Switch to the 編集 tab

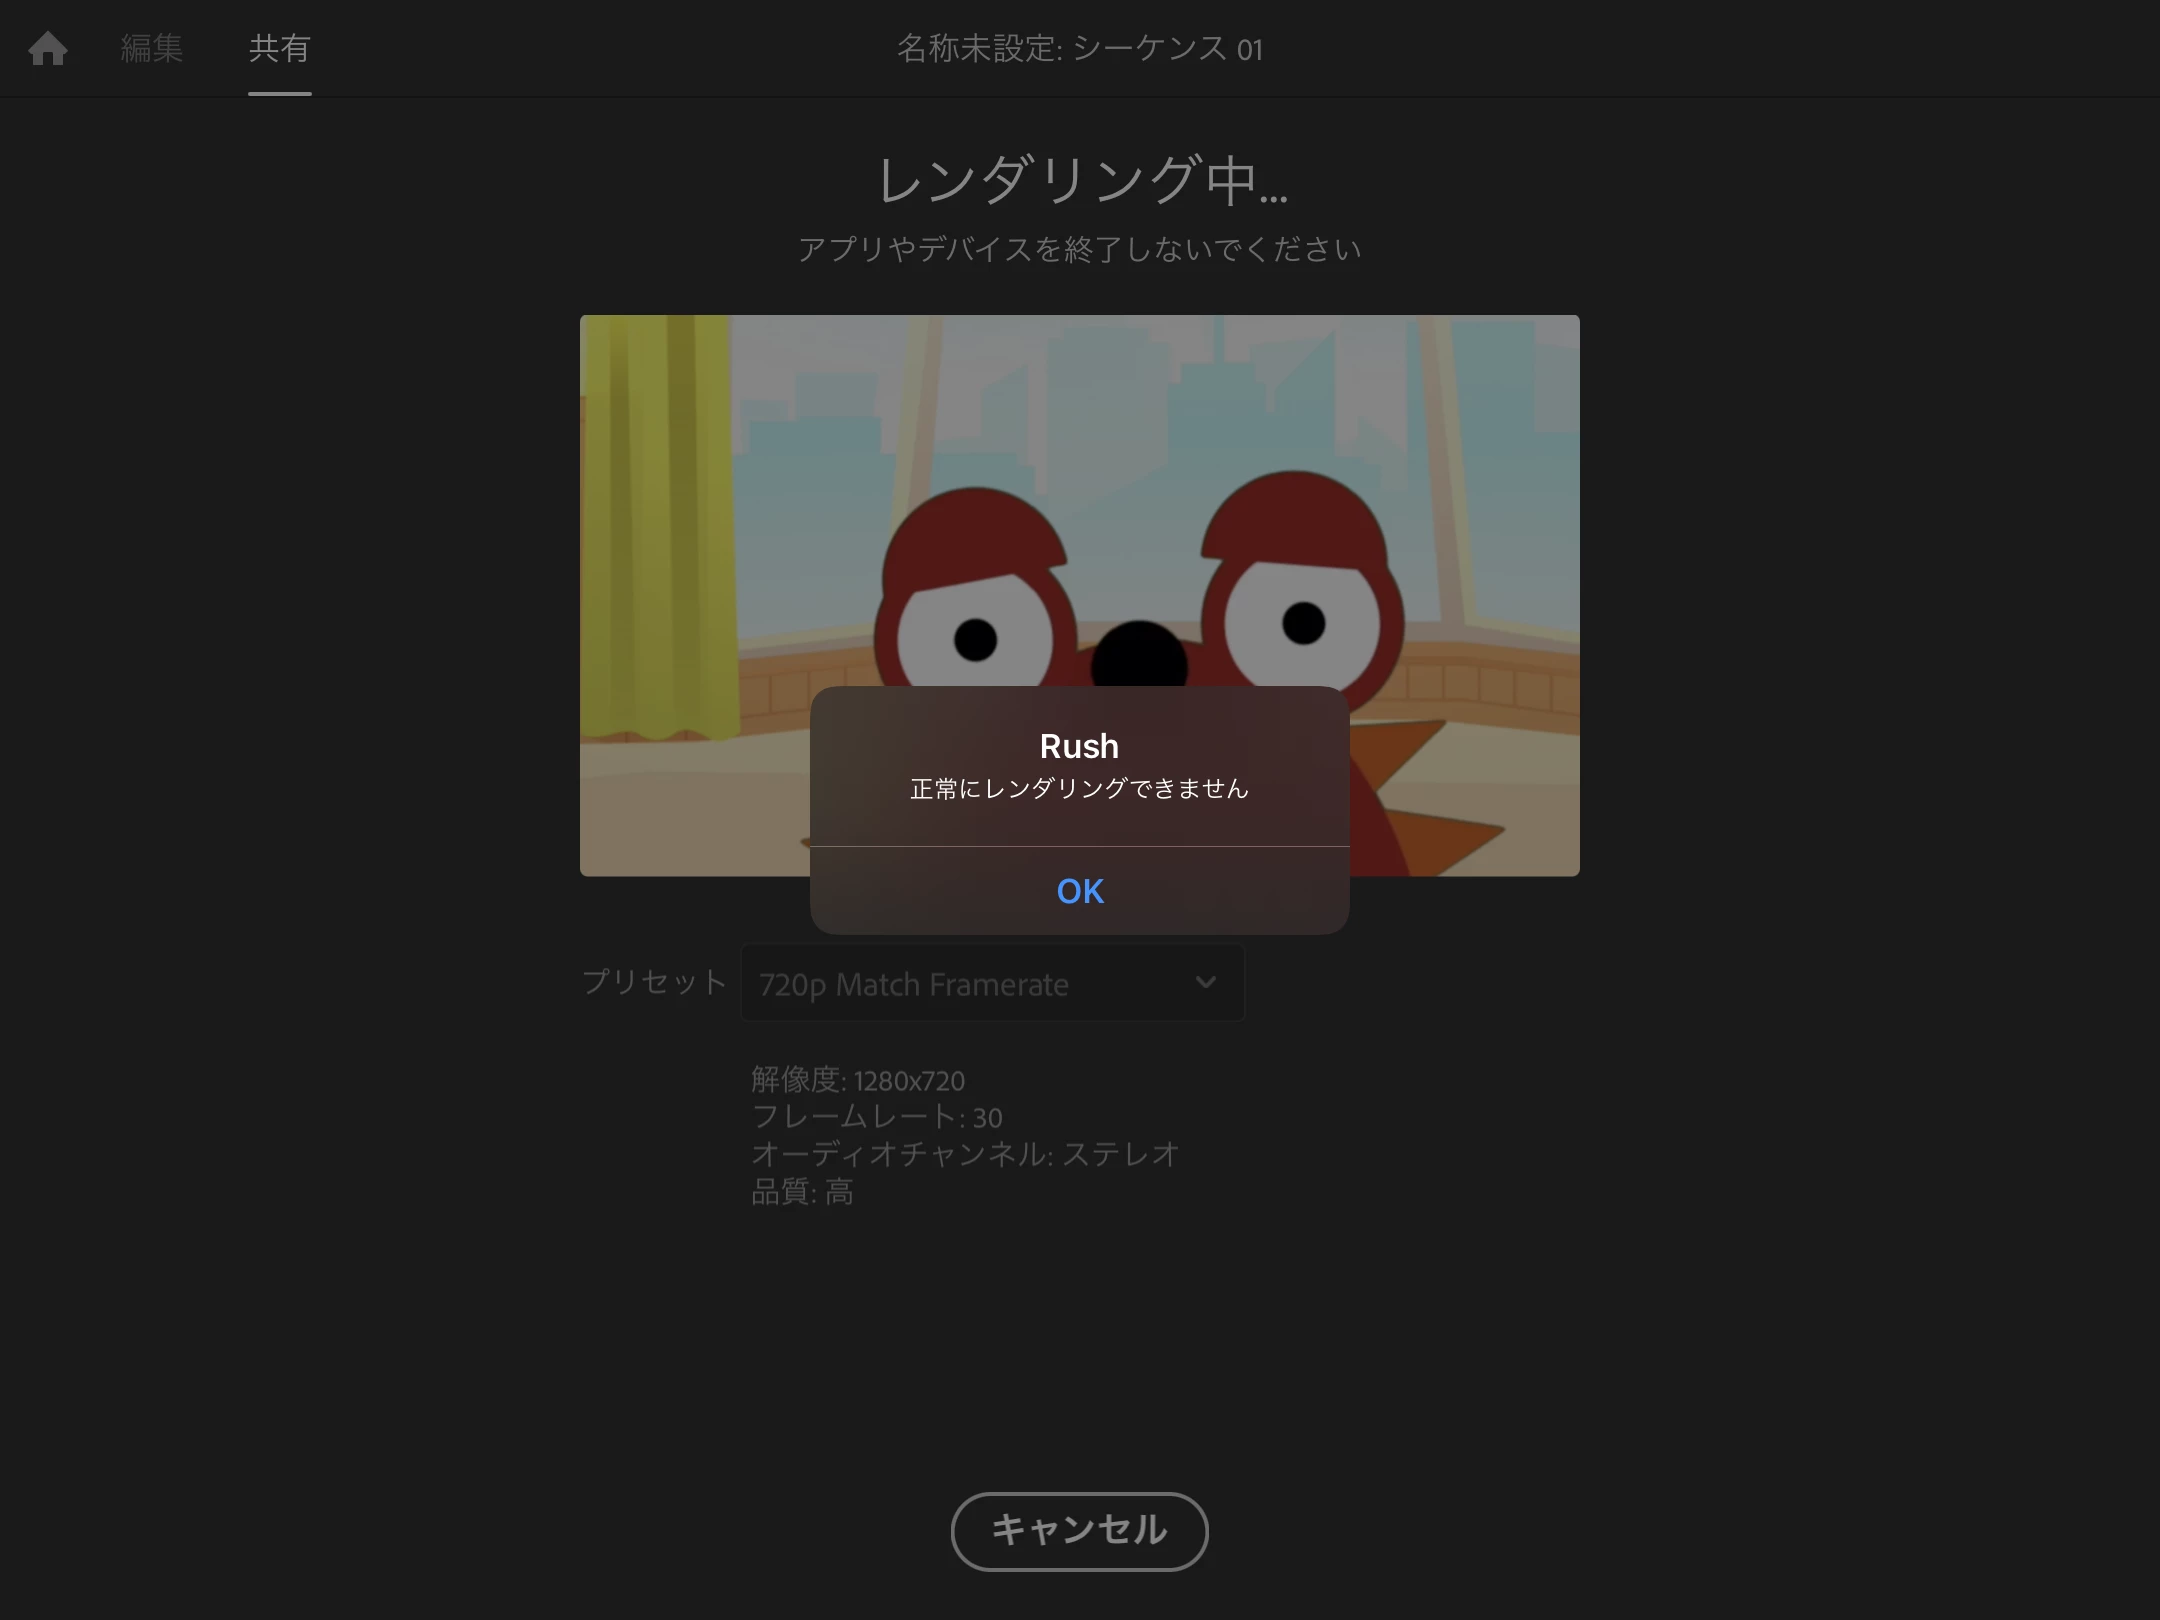click(x=152, y=48)
